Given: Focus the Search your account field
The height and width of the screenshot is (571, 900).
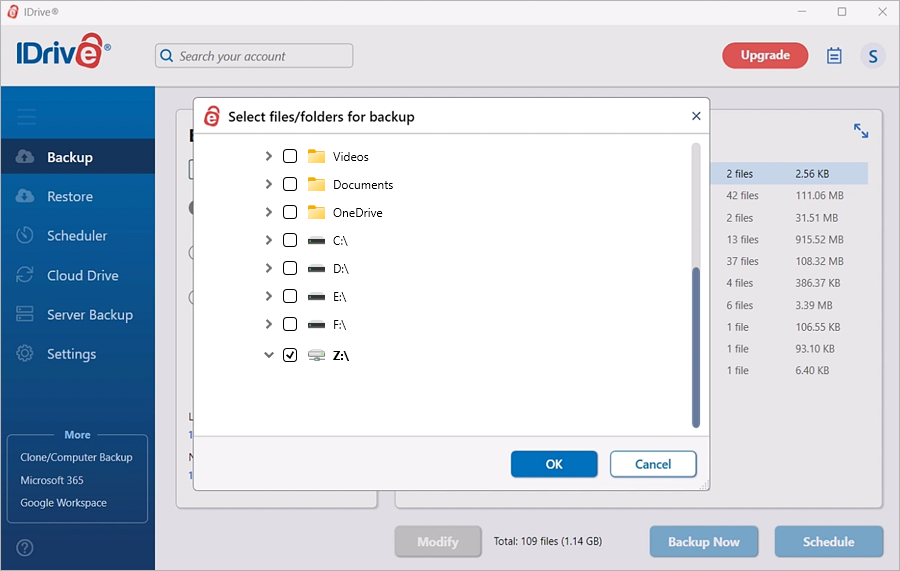Looking at the screenshot, I should coord(254,56).
